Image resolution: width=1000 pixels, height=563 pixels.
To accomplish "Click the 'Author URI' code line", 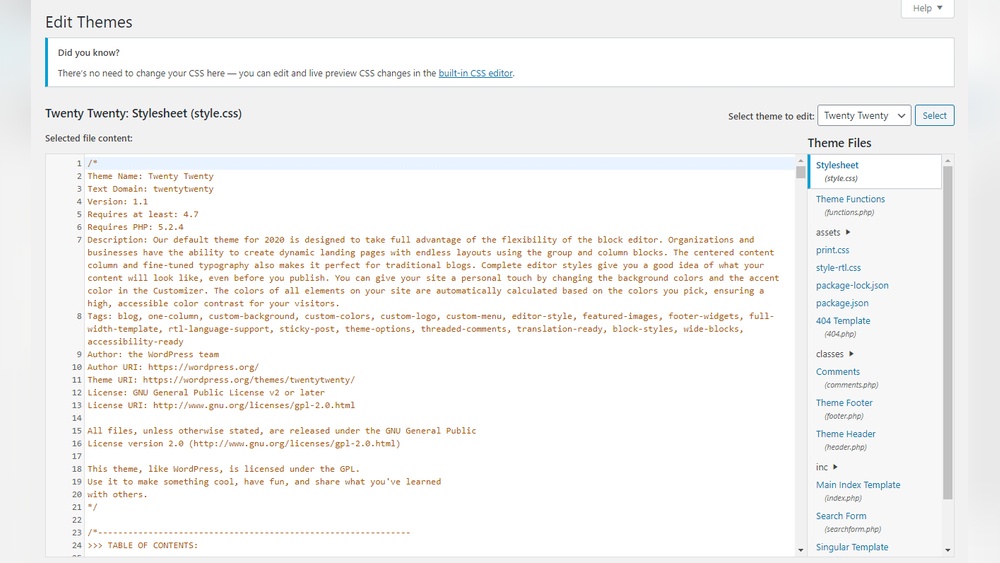I will 173,367.
